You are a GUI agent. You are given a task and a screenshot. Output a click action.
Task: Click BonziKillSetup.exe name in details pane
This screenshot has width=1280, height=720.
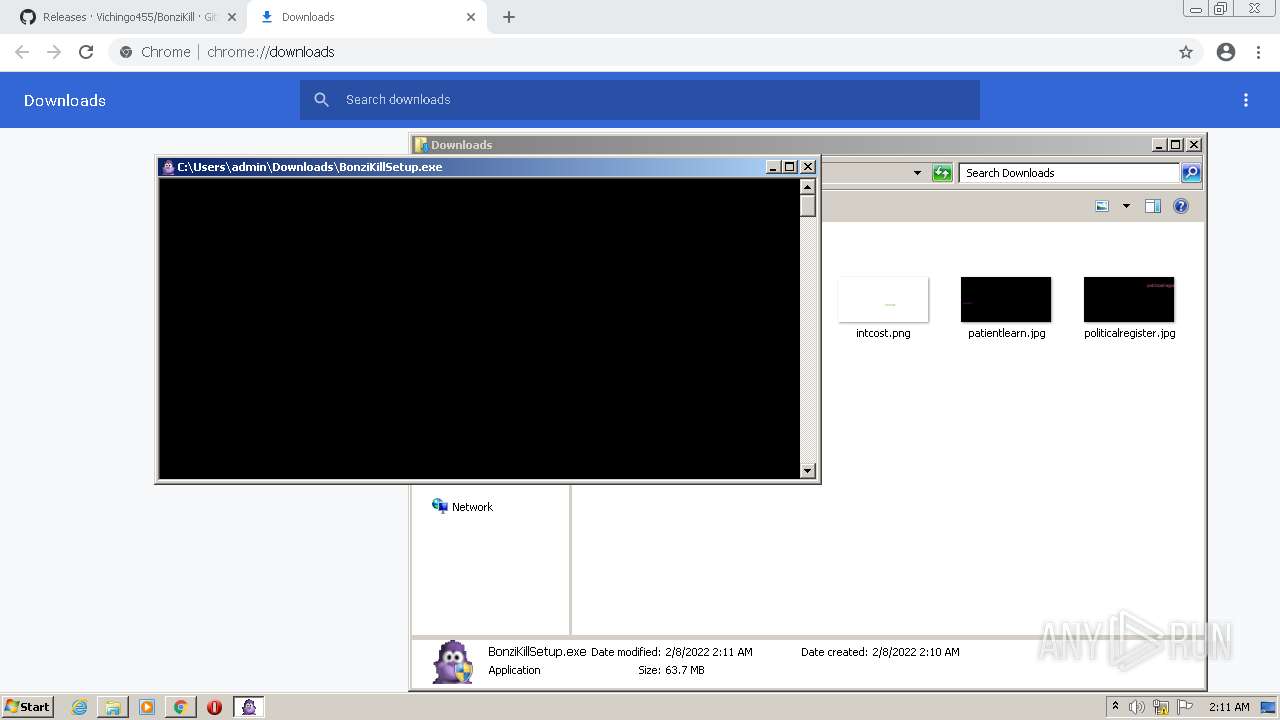coord(537,651)
